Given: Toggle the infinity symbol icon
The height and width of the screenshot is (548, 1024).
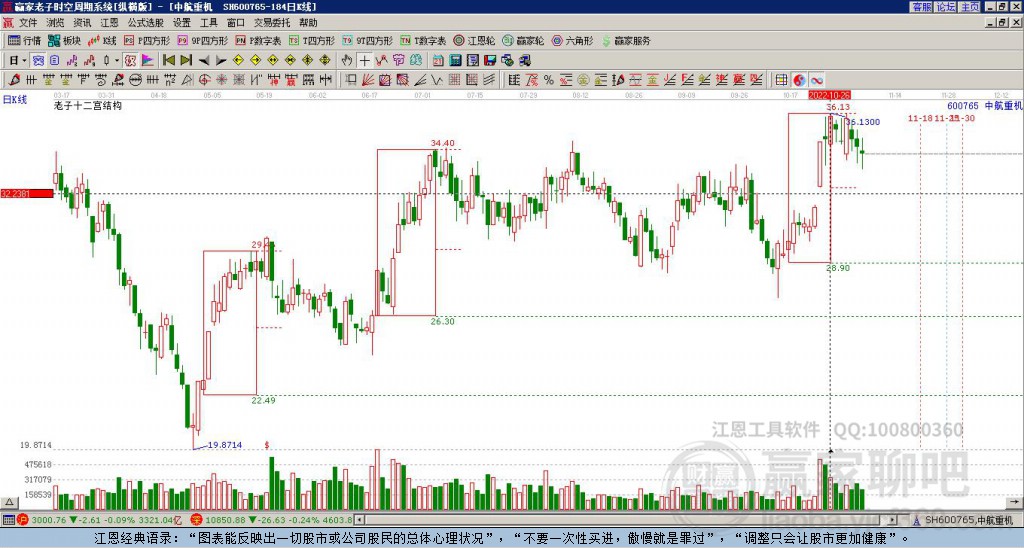Looking at the screenshot, I should pos(816,80).
